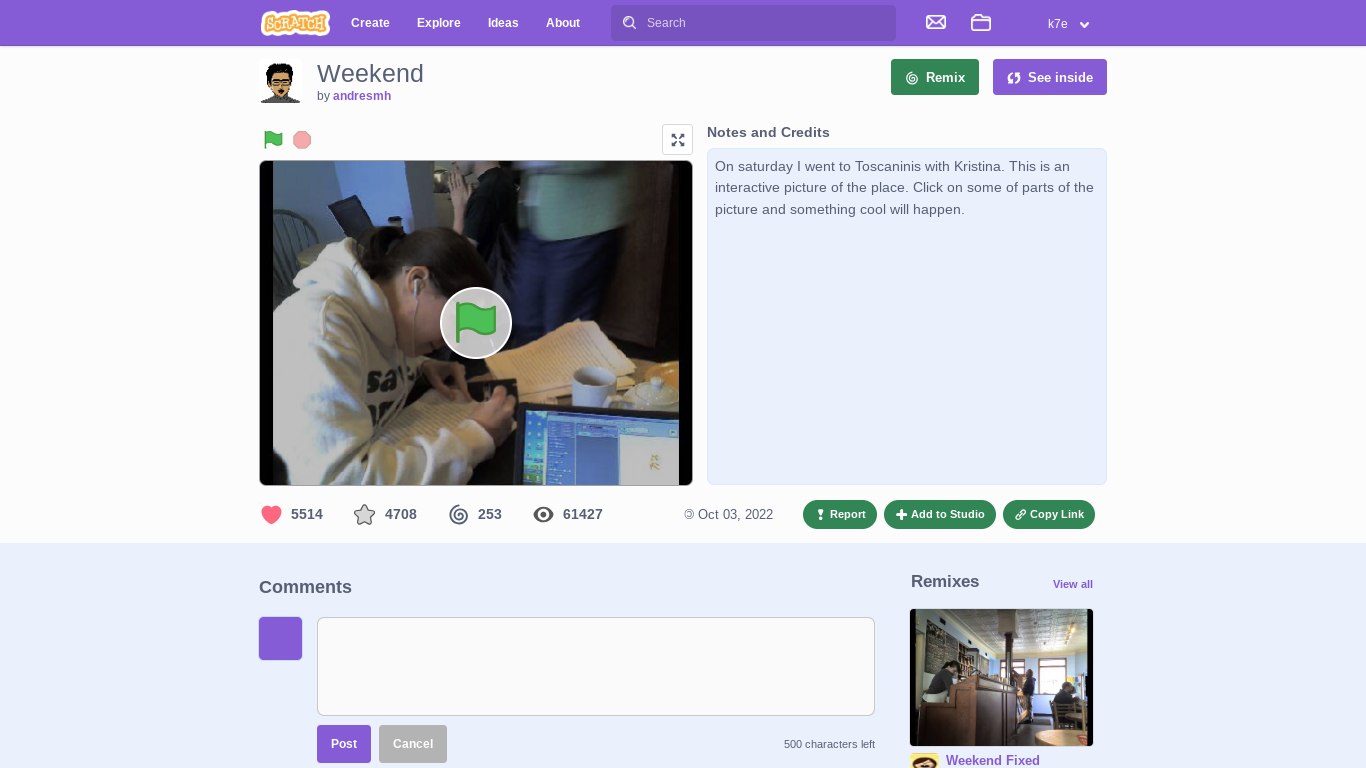
Task: Click the Copy Link button
Action: pos(1048,514)
